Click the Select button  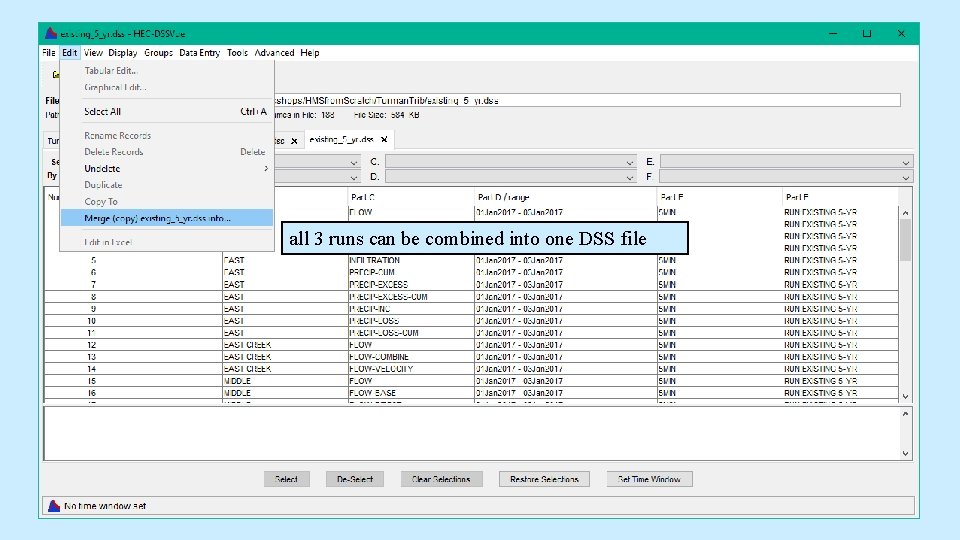pos(287,479)
